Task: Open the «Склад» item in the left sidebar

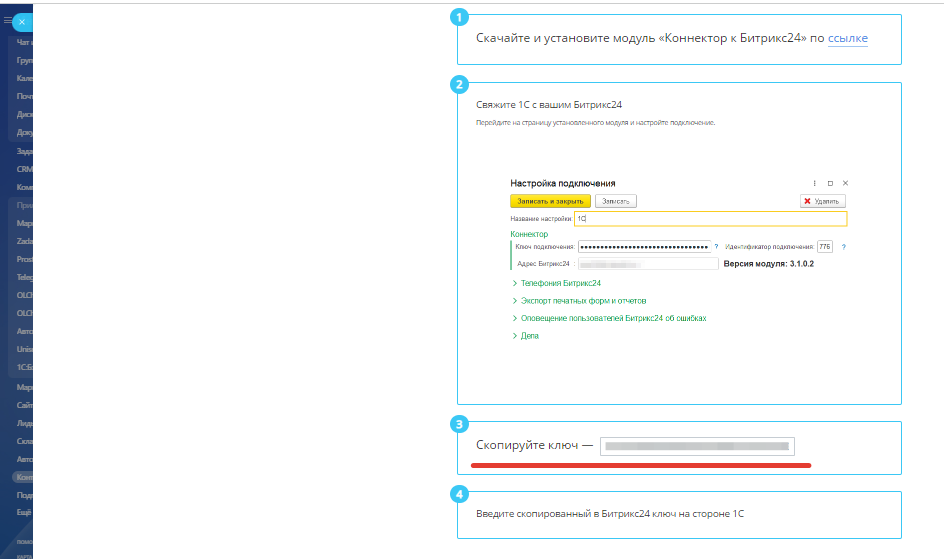Action: 24,441
